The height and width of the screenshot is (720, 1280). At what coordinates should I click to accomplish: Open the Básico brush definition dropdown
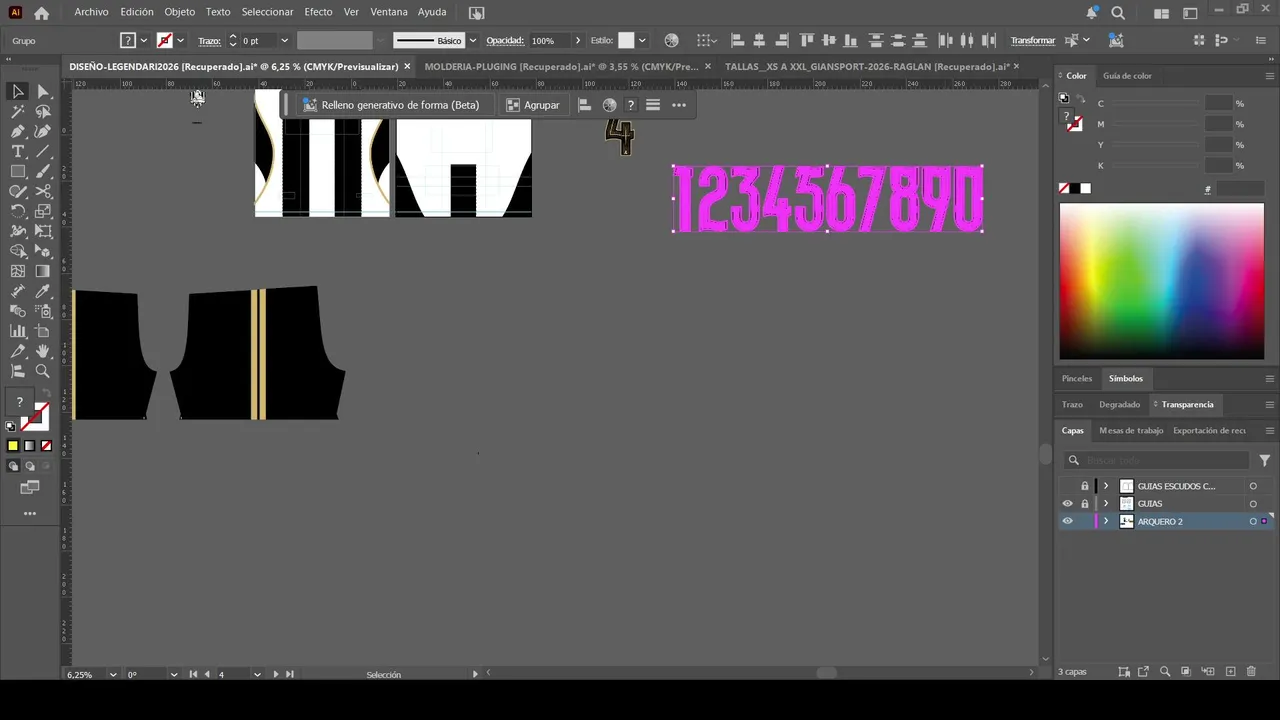[x=473, y=41]
